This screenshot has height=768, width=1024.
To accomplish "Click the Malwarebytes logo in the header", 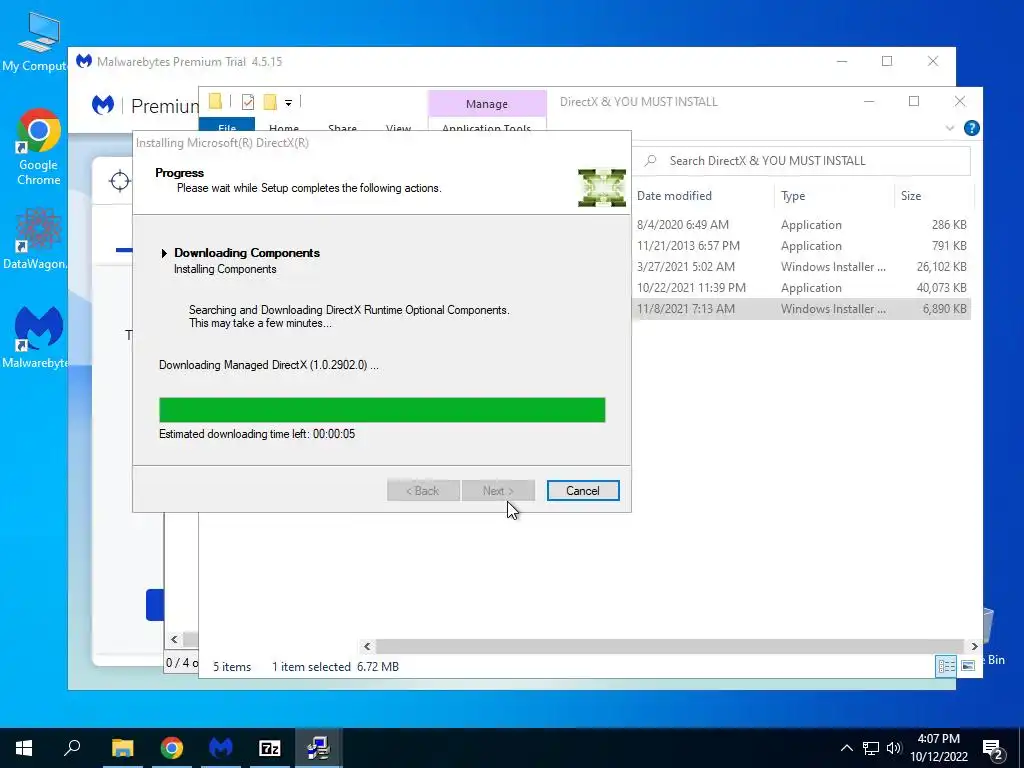I will [x=103, y=105].
